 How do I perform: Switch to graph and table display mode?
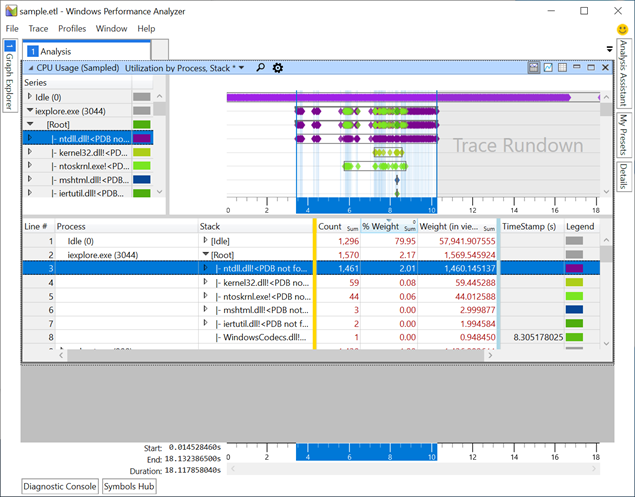pos(532,68)
